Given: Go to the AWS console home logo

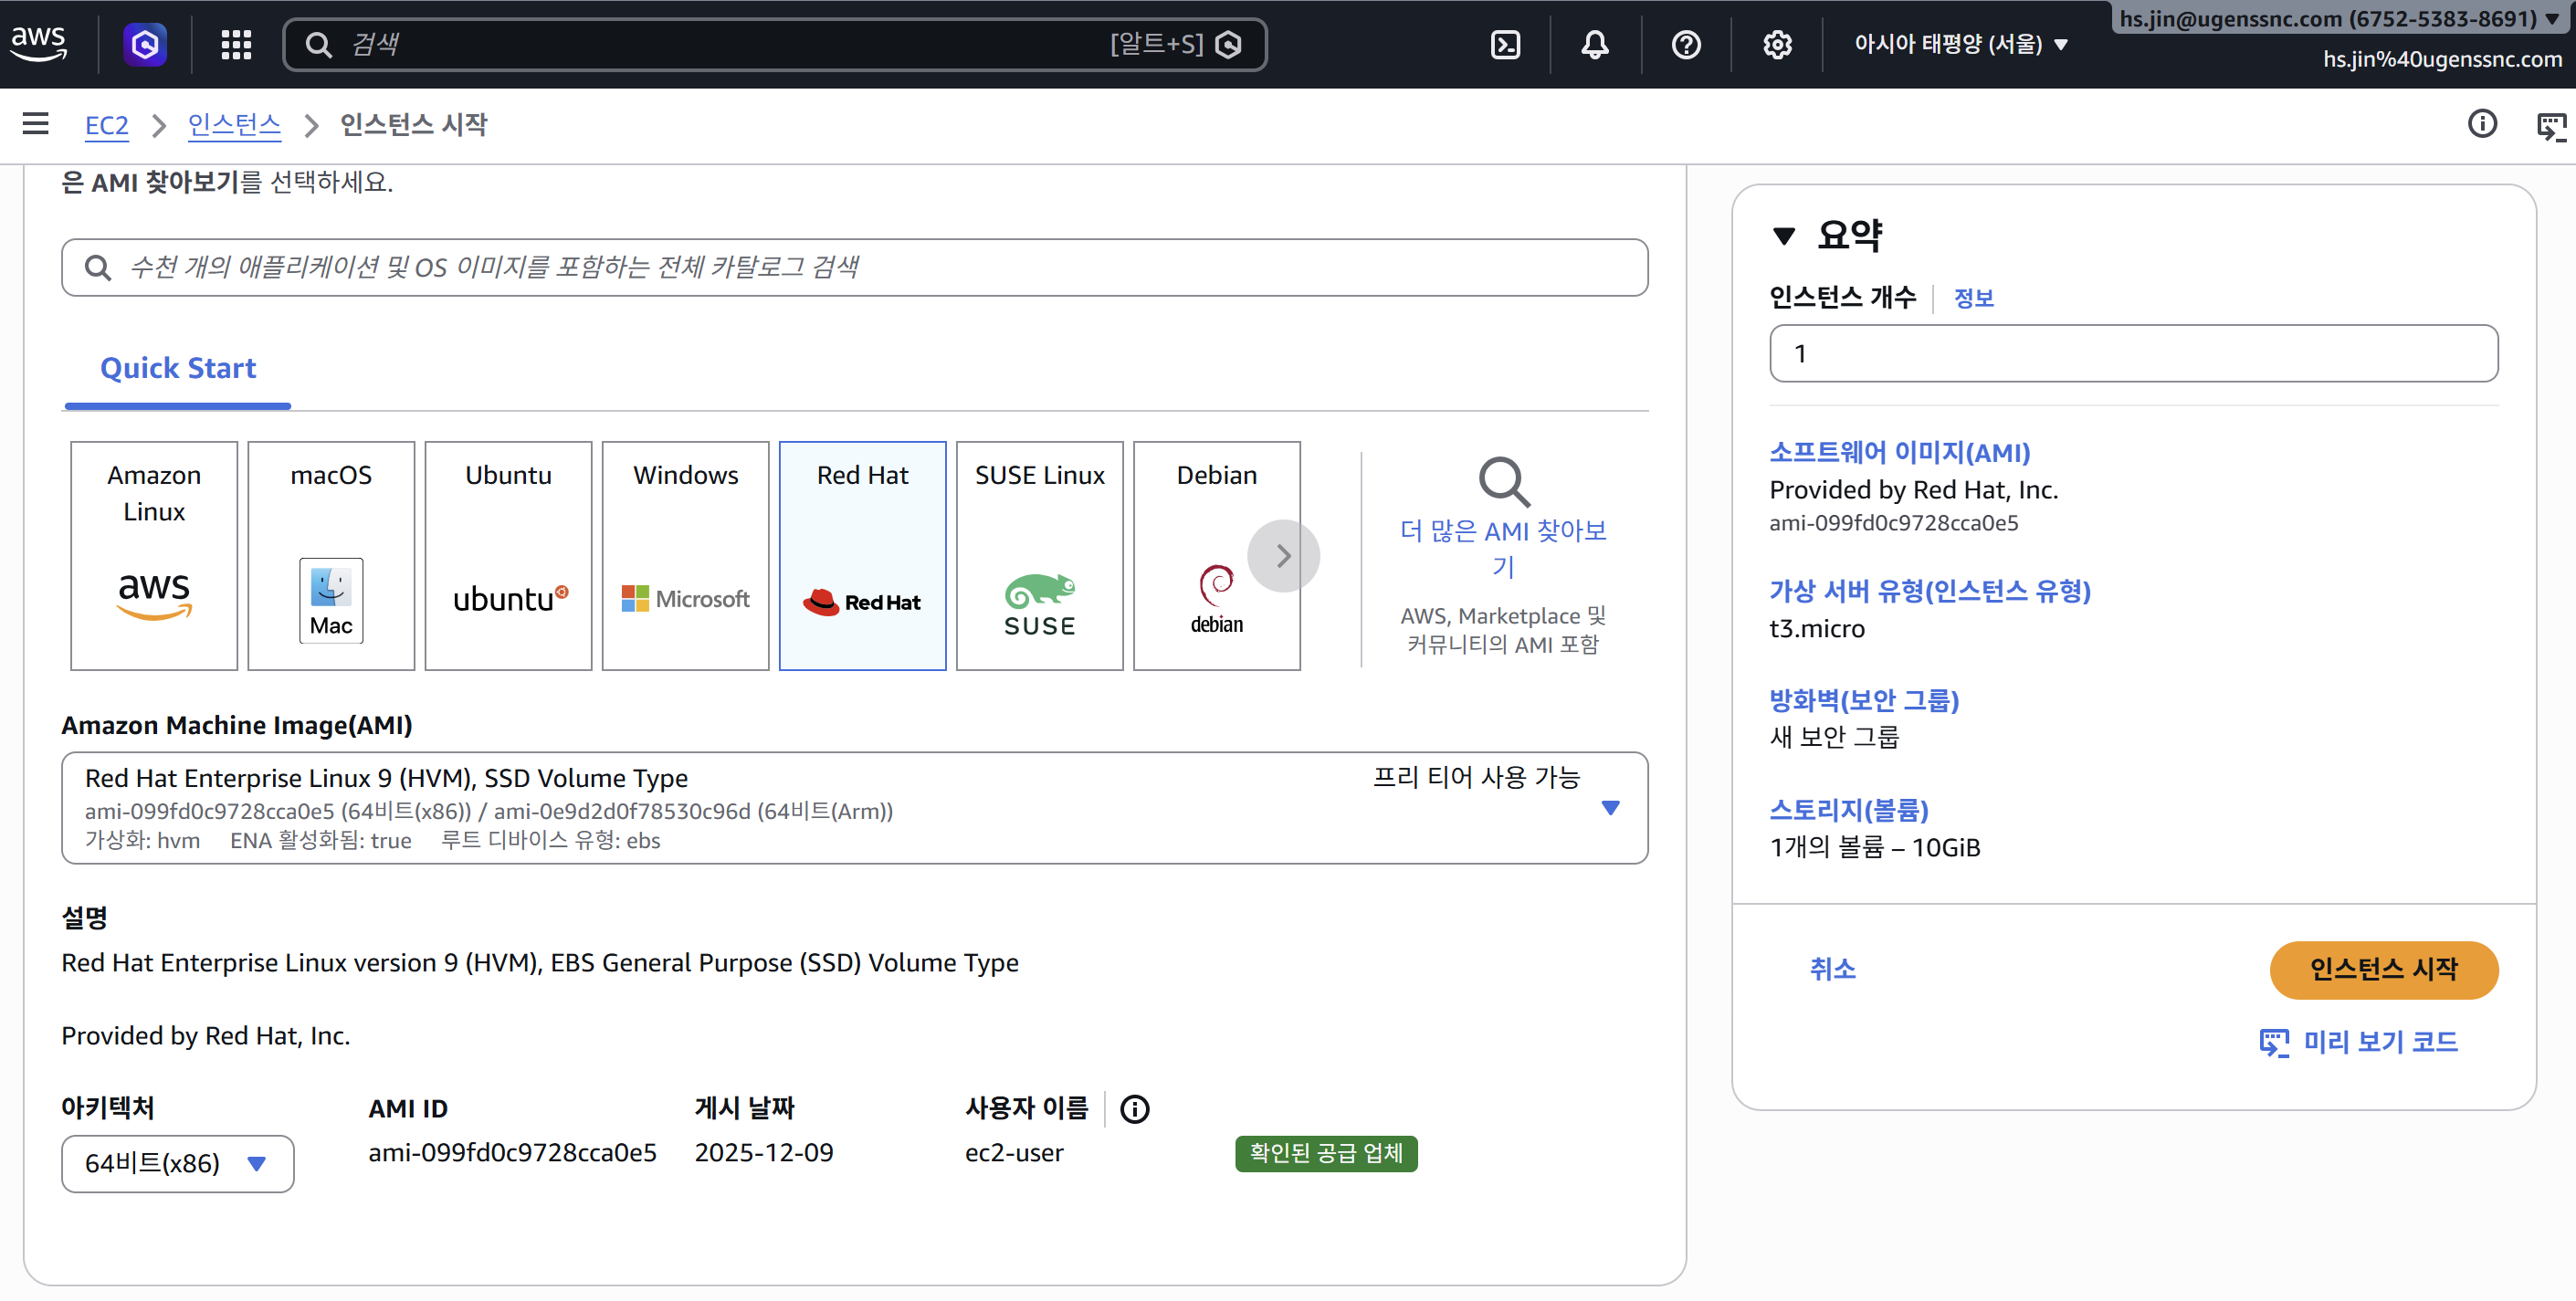Looking at the screenshot, I should click(x=39, y=43).
